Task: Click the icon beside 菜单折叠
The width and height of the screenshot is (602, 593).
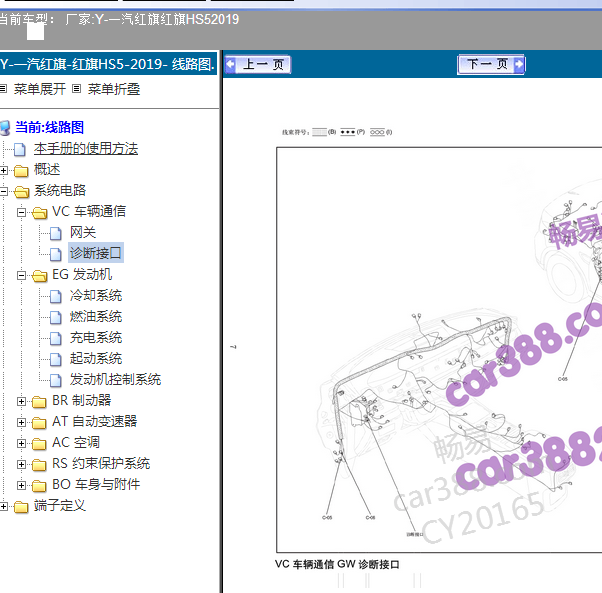Action: [77, 89]
